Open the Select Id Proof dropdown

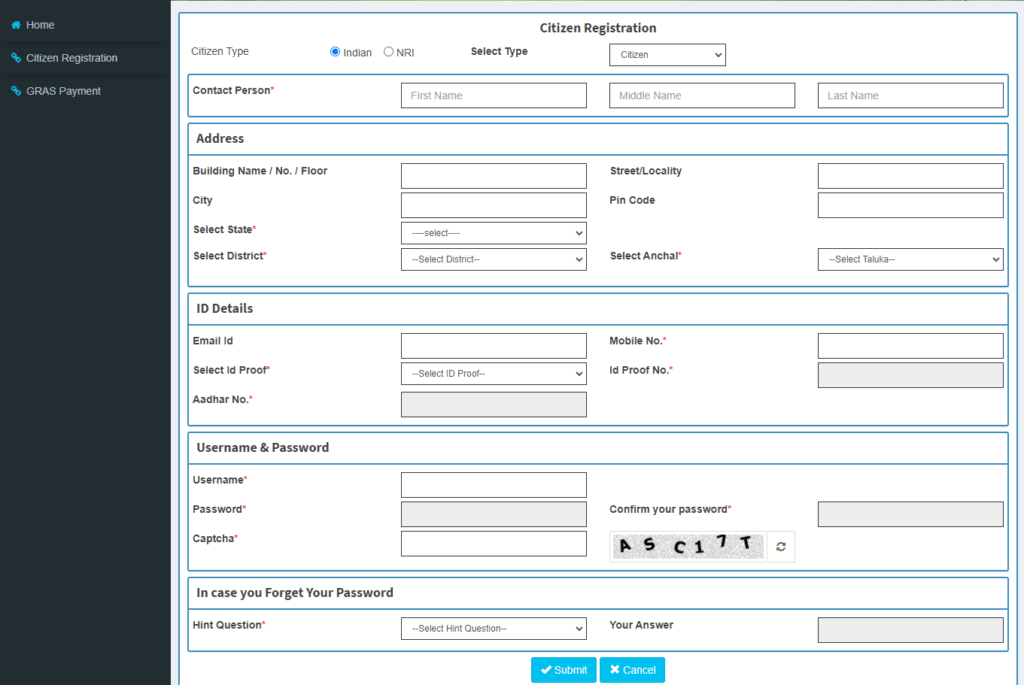click(493, 374)
